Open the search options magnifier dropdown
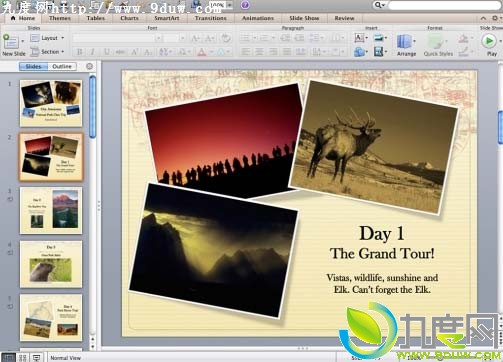The height and width of the screenshot is (362, 503). point(379,5)
